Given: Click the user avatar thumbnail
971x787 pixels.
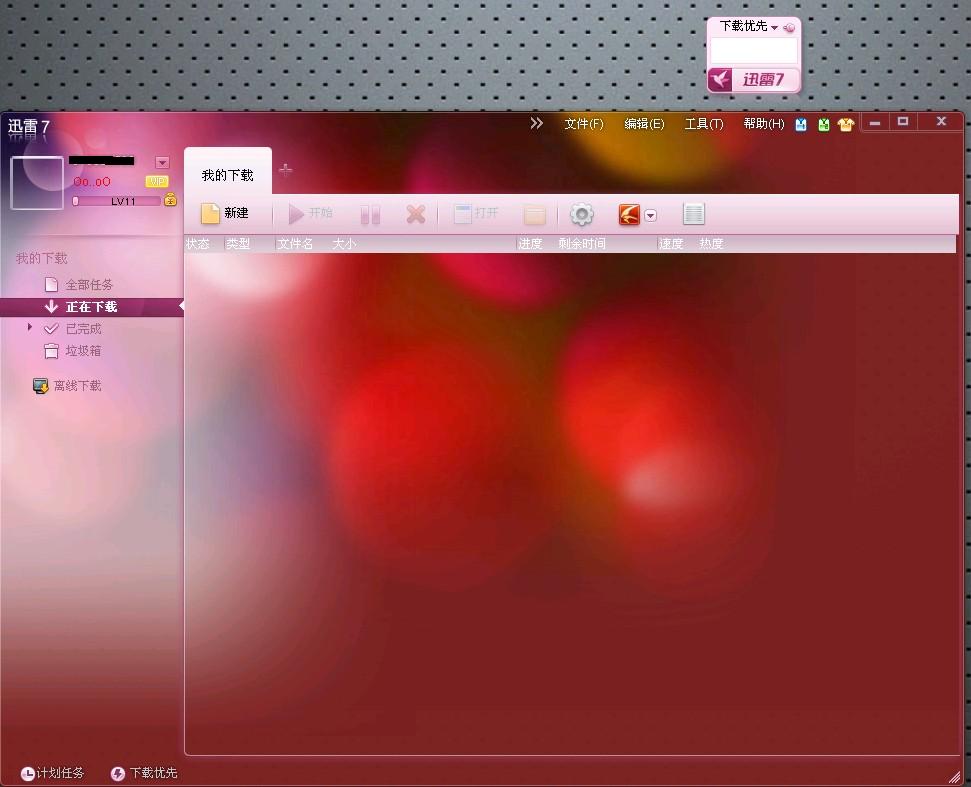Looking at the screenshot, I should (37, 183).
